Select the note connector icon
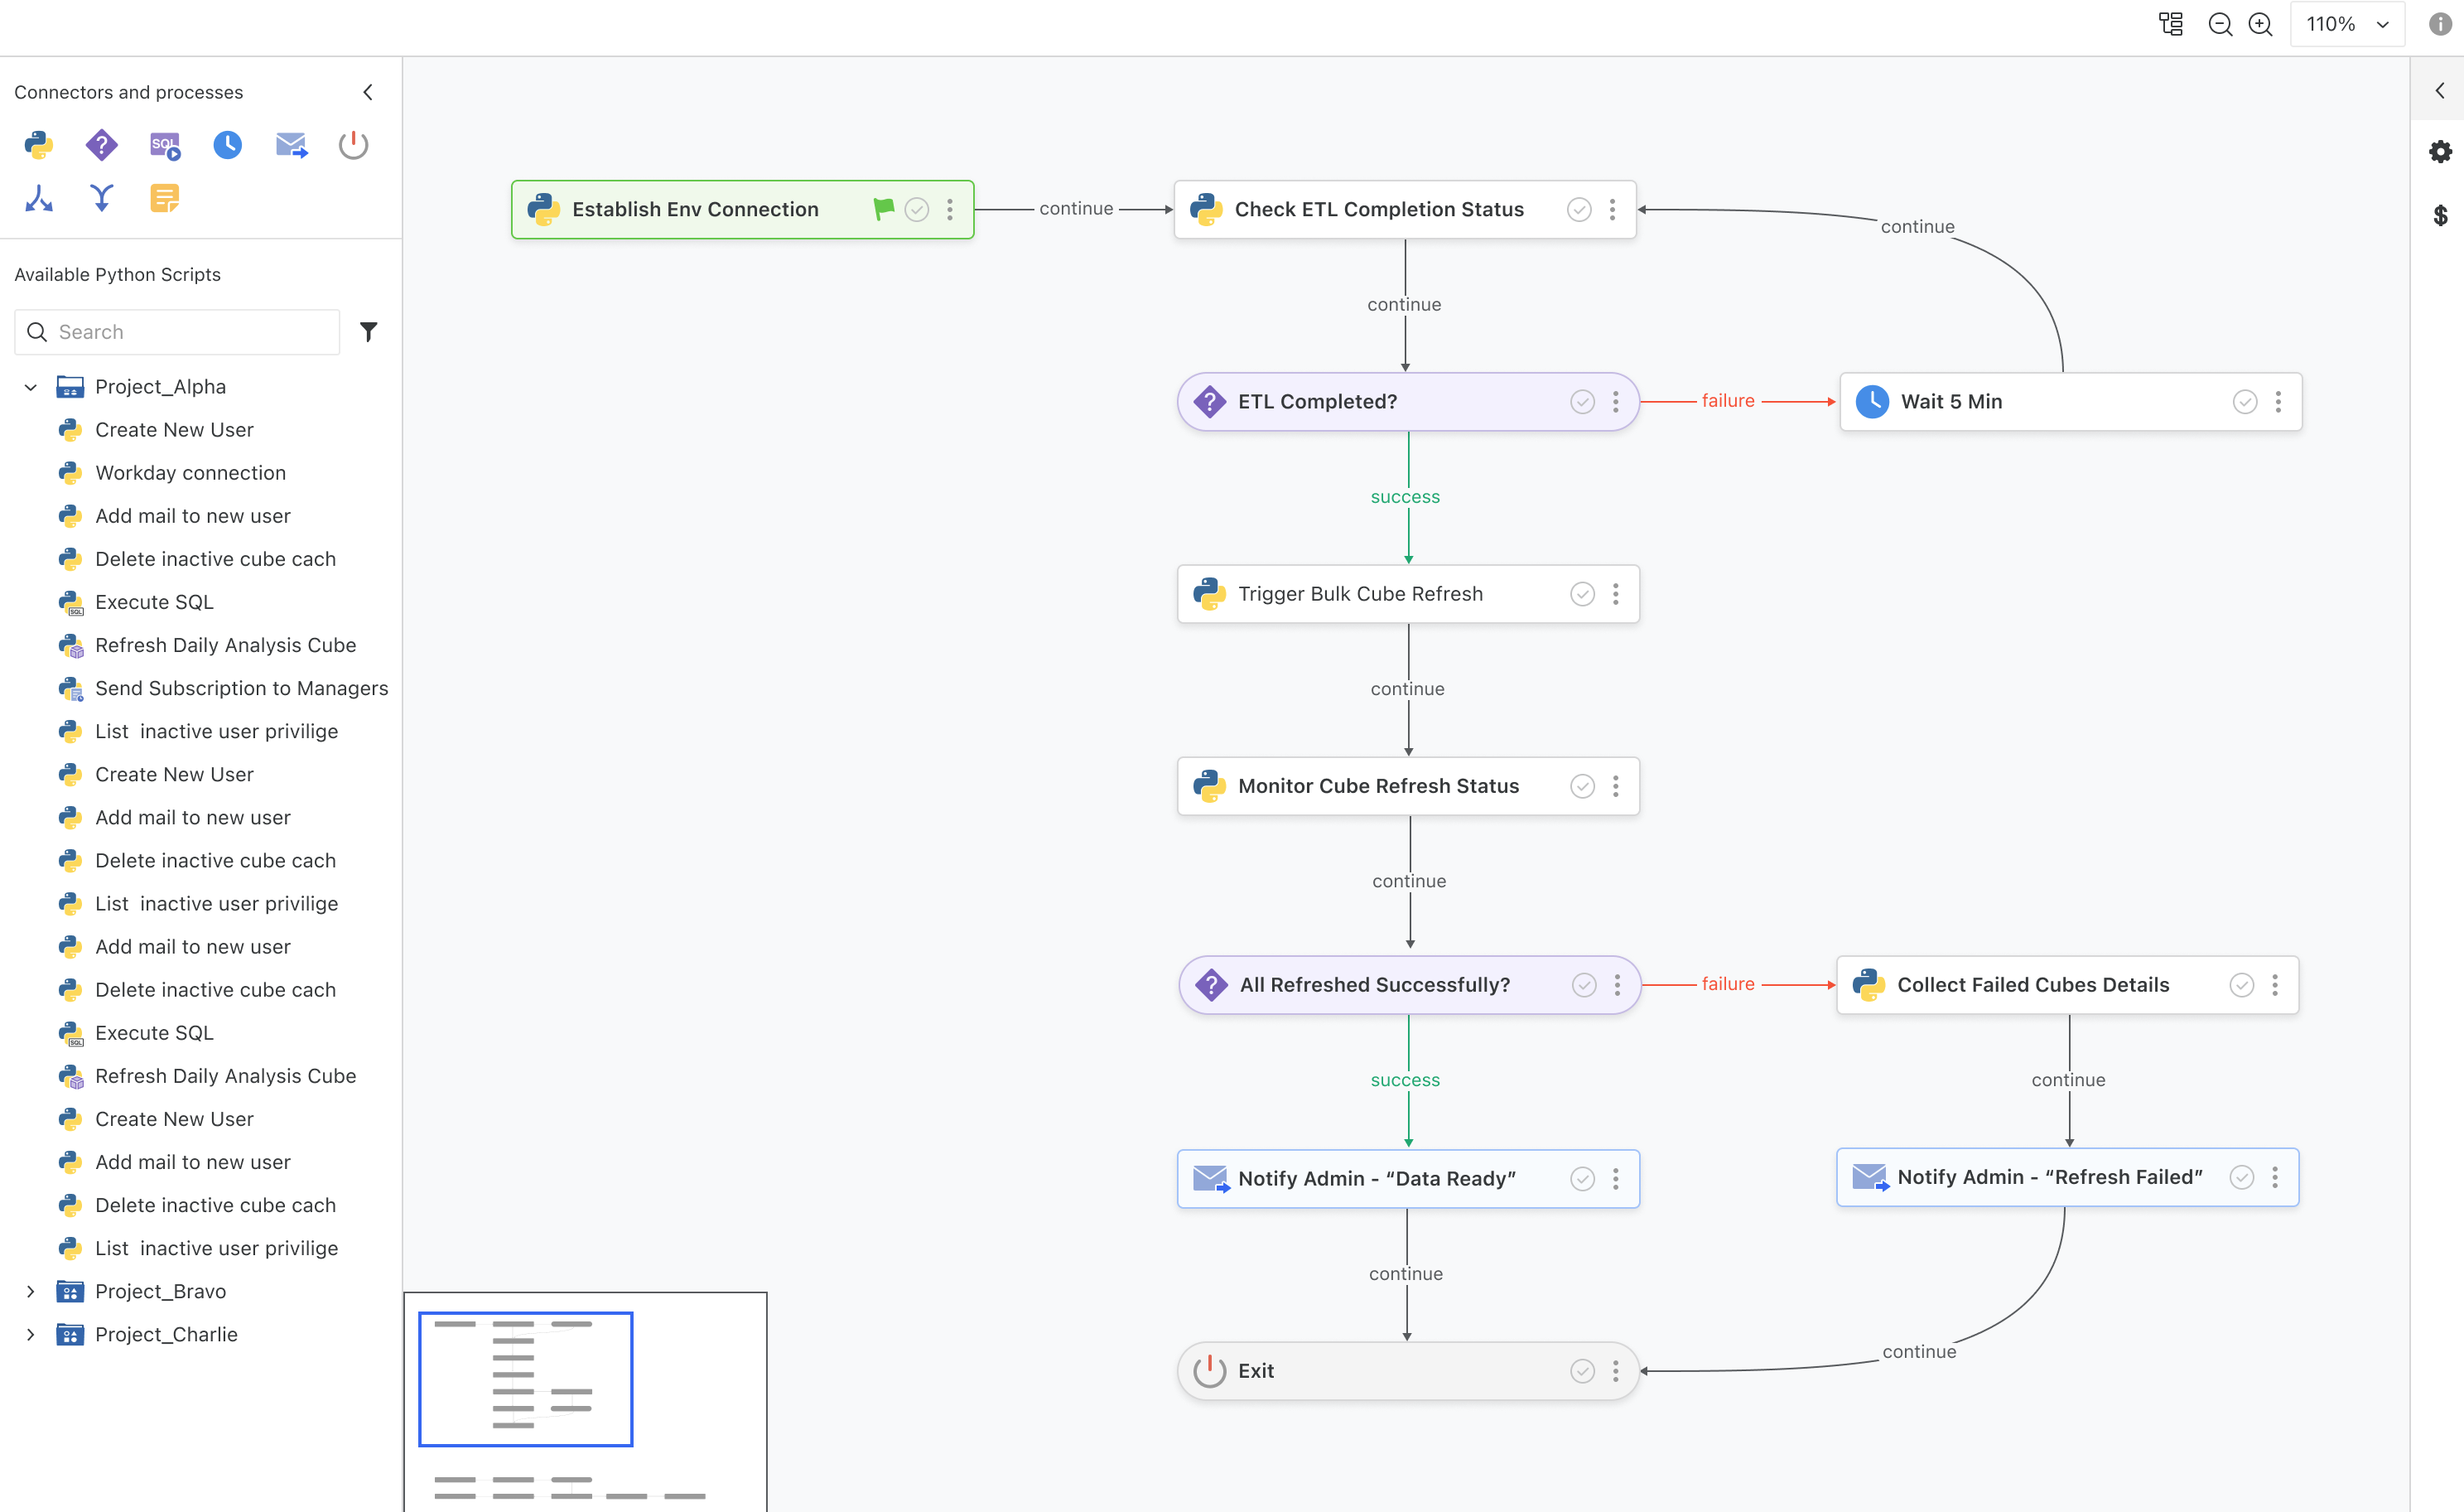This screenshot has height=1512, width=2464. point(165,198)
